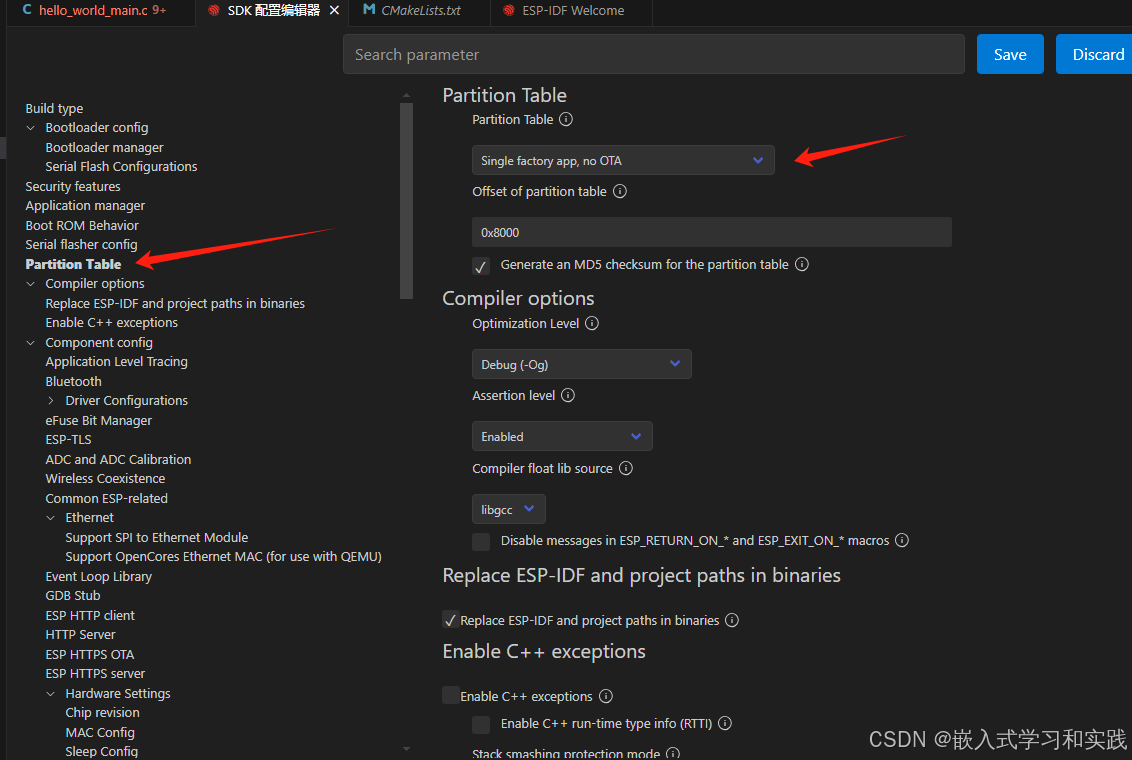This screenshot has height=760, width=1132.
Task: Click the 0x8000 partition offset field
Action: [712, 232]
